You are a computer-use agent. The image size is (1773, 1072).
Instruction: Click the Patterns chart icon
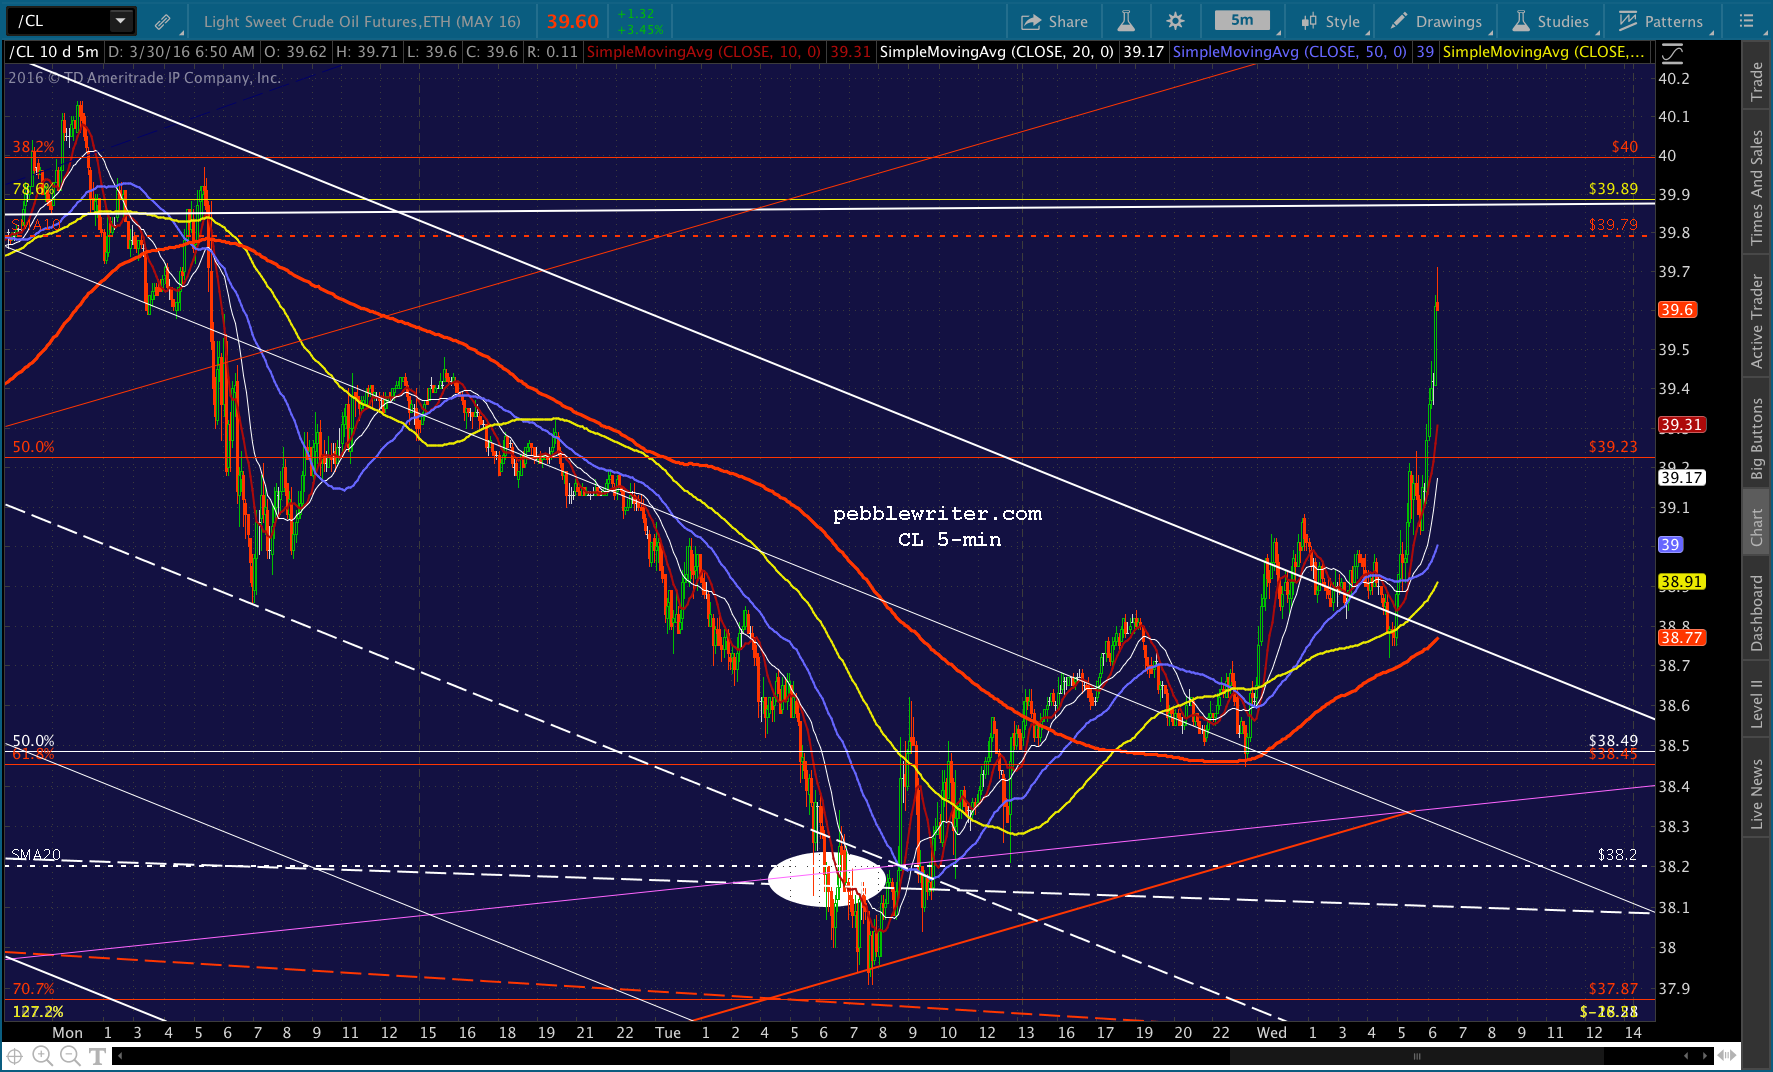(x=1628, y=21)
